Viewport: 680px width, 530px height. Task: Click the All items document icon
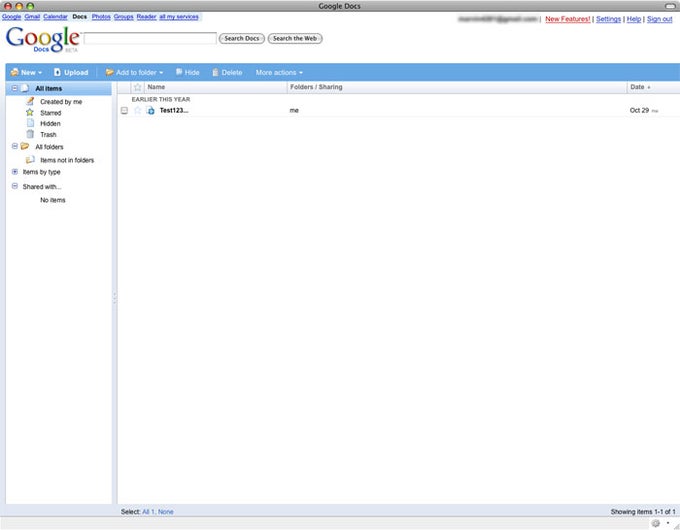25,88
